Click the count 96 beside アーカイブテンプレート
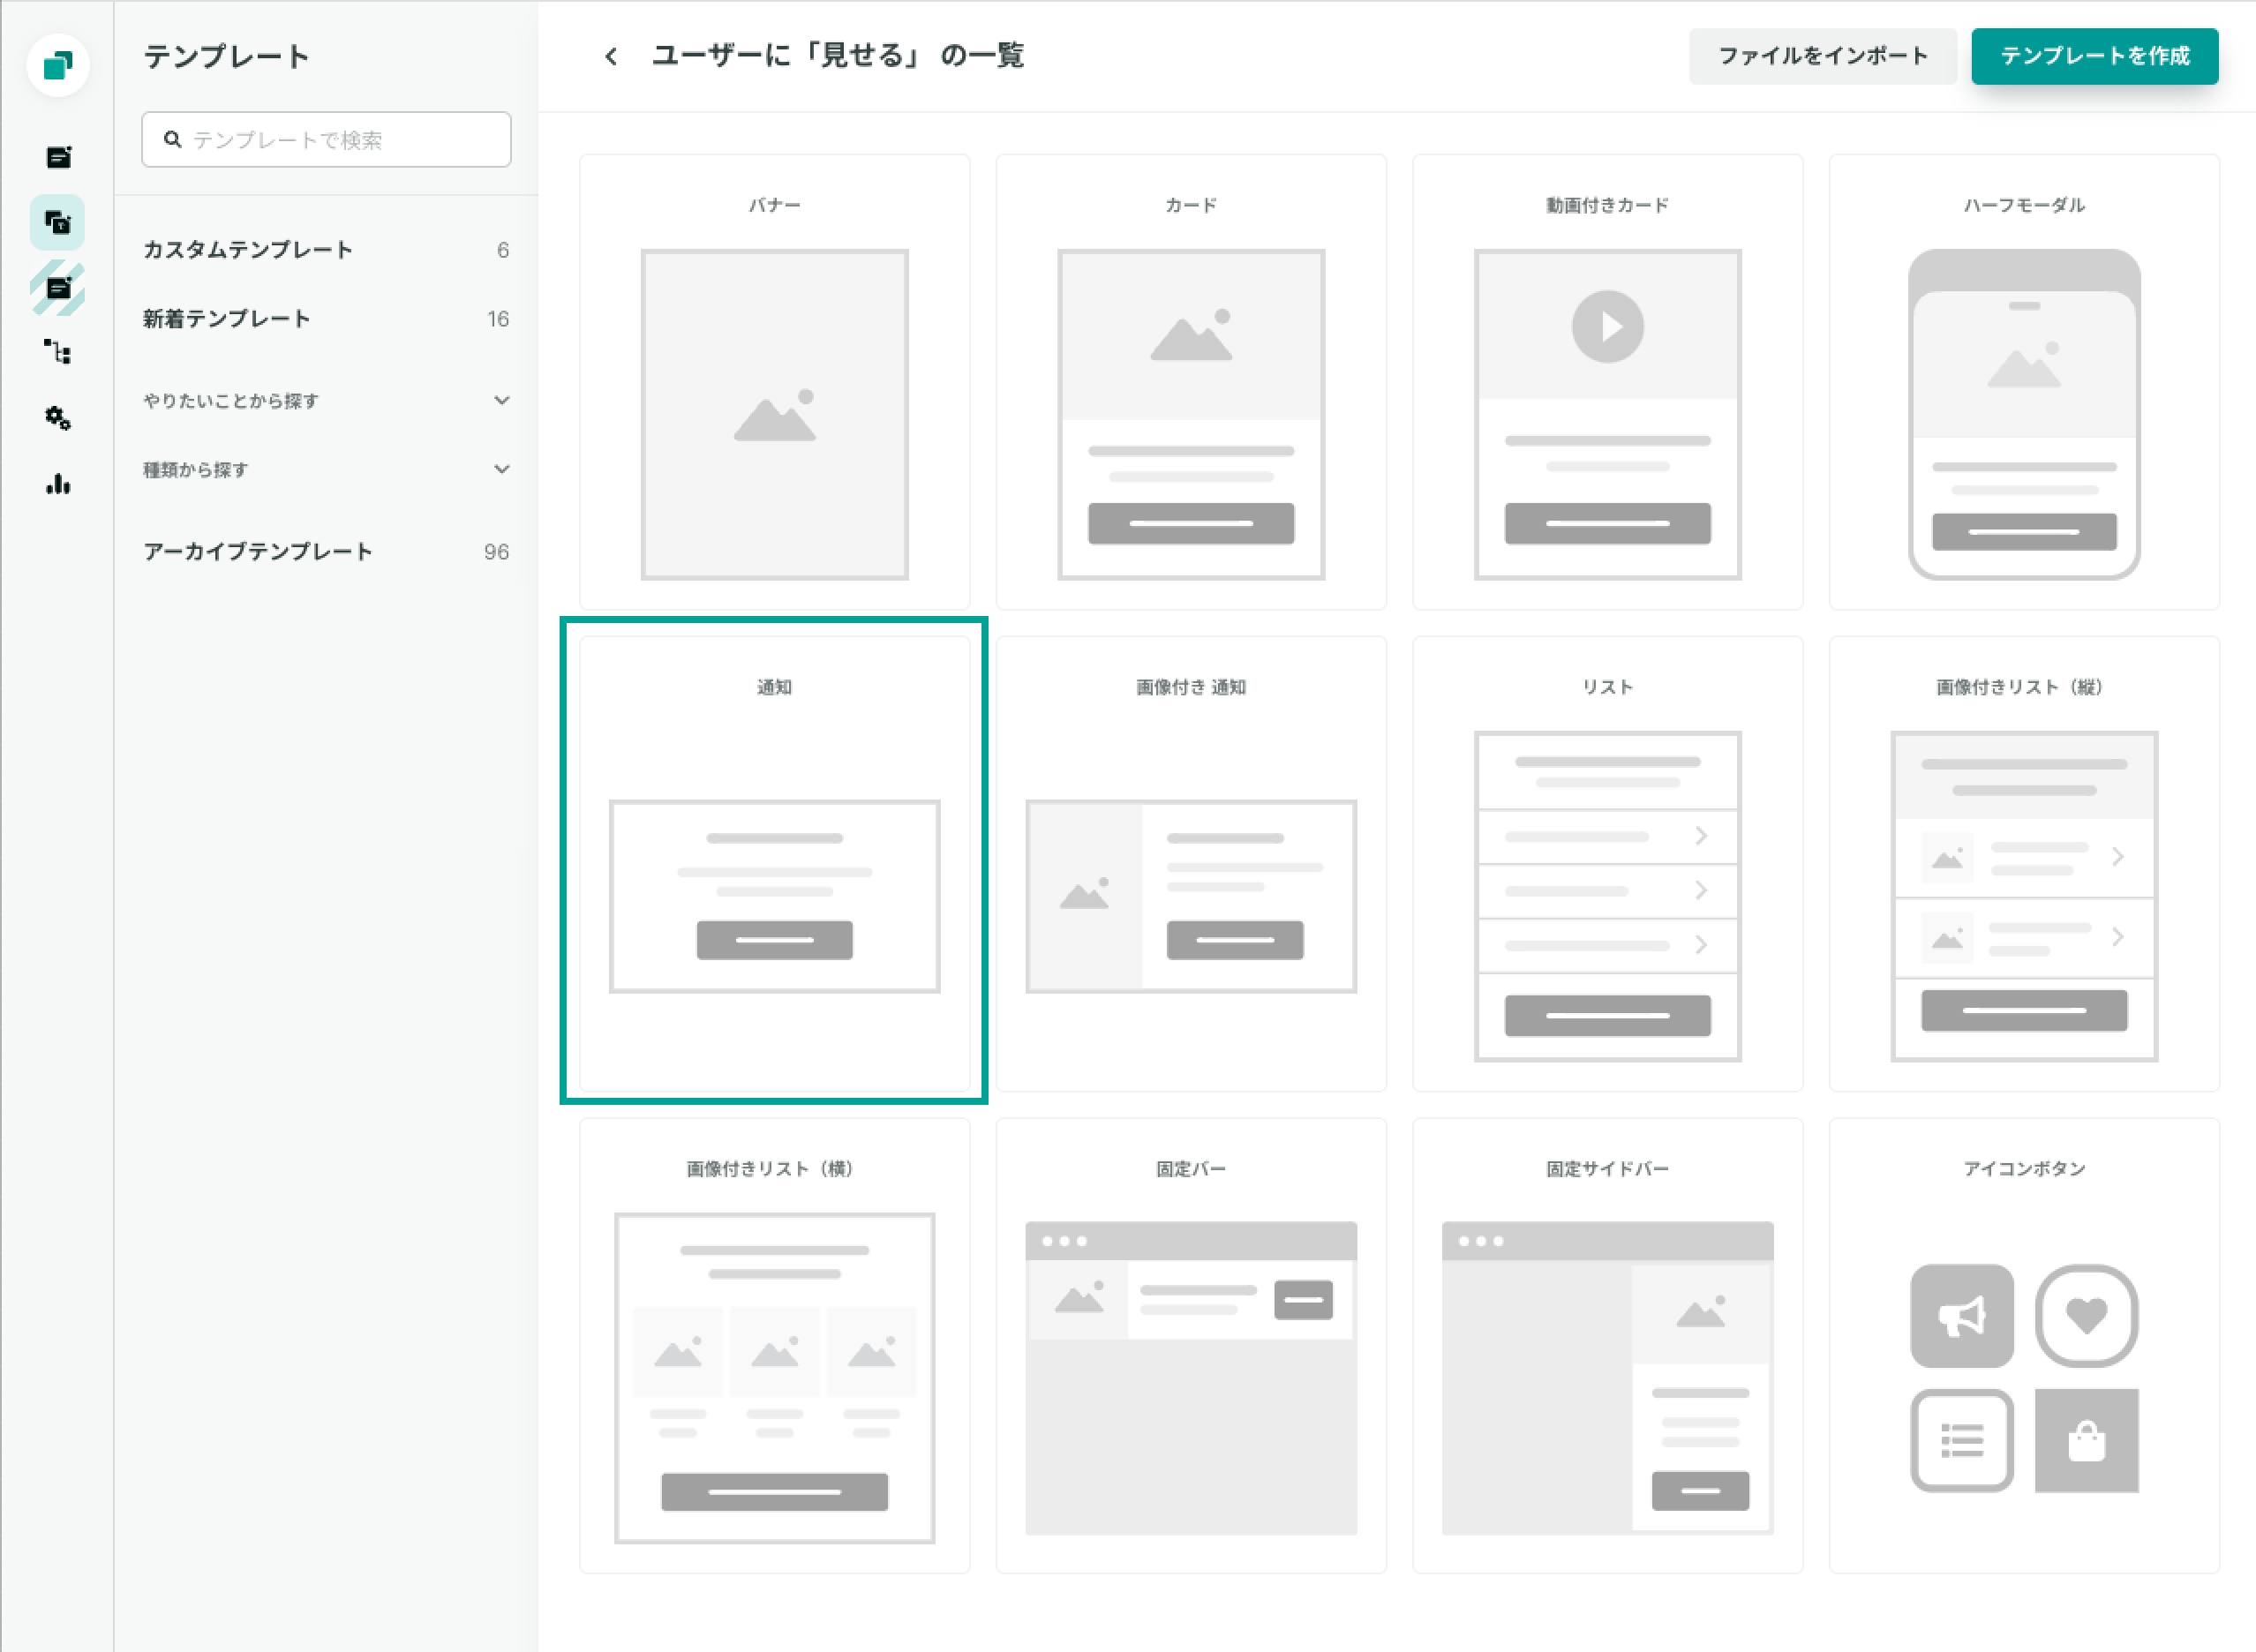This screenshot has width=2256, height=1652. pyautogui.click(x=496, y=552)
